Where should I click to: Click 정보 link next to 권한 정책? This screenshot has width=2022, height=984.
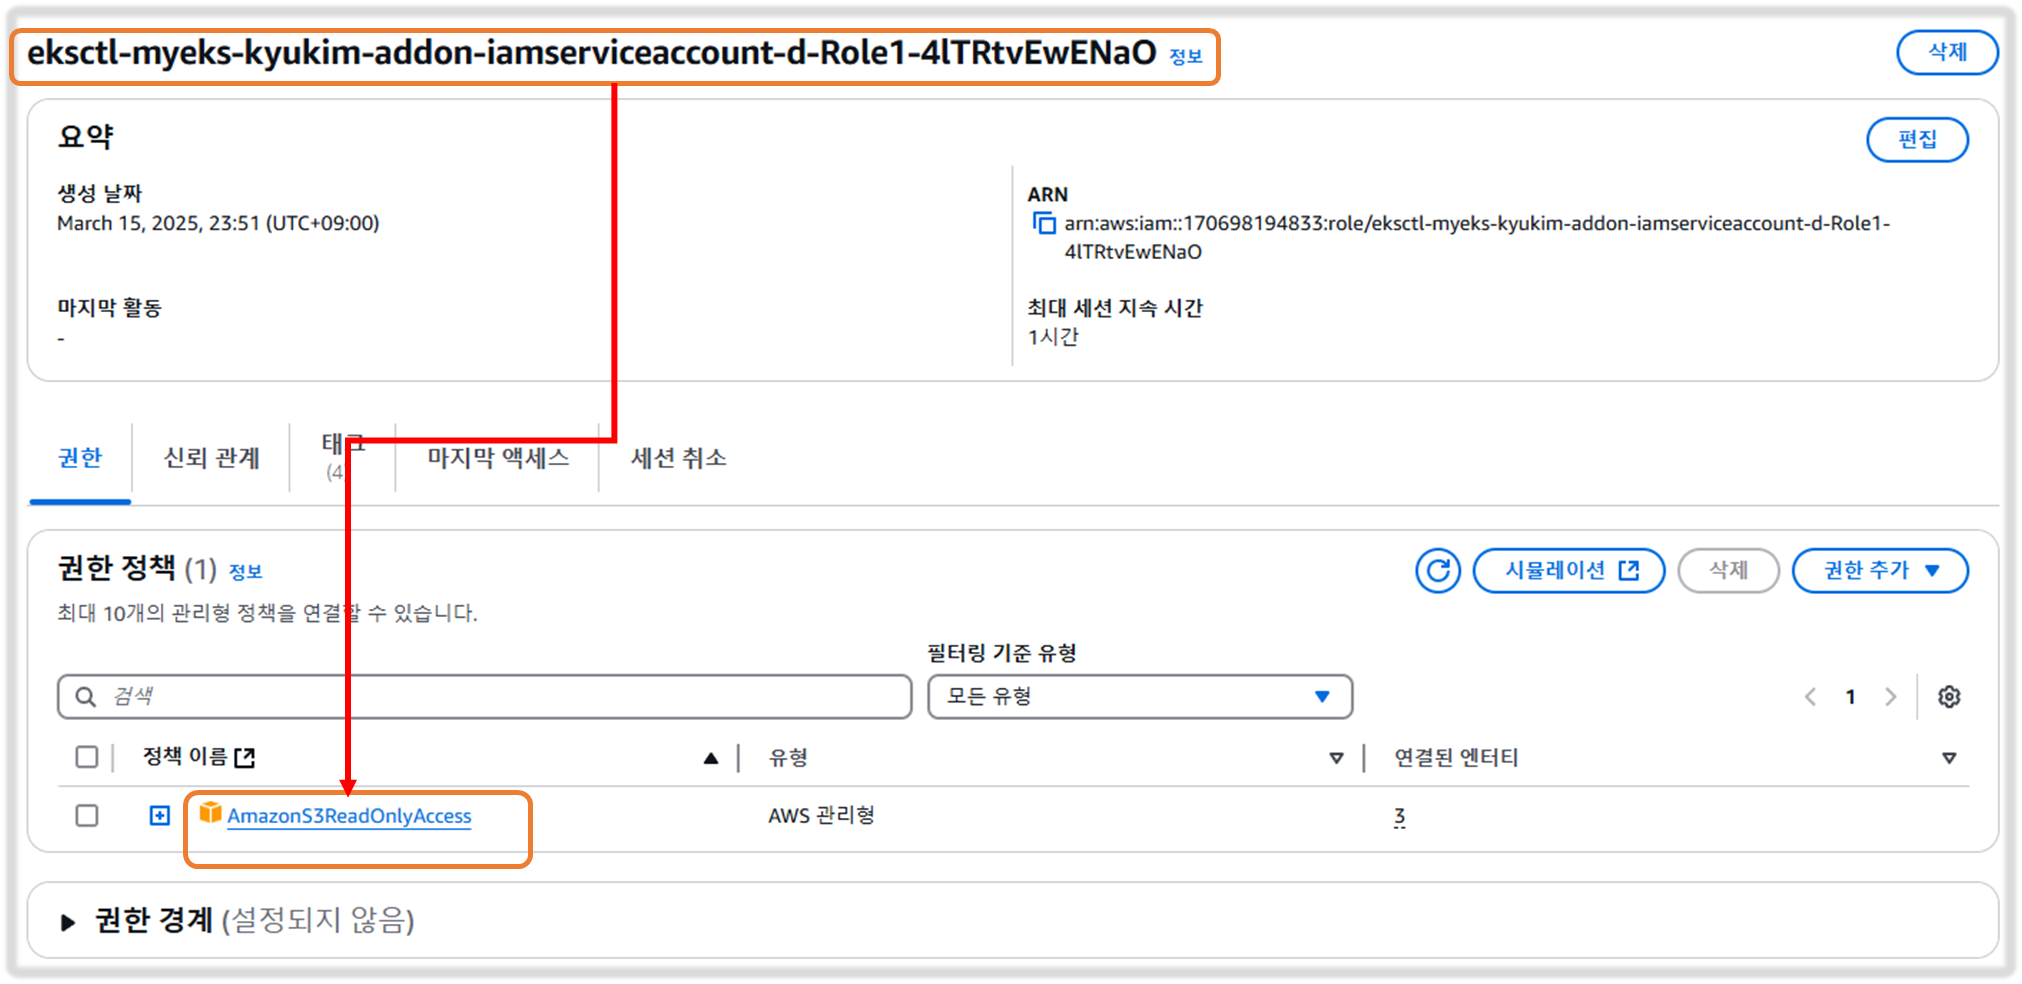coord(246,572)
